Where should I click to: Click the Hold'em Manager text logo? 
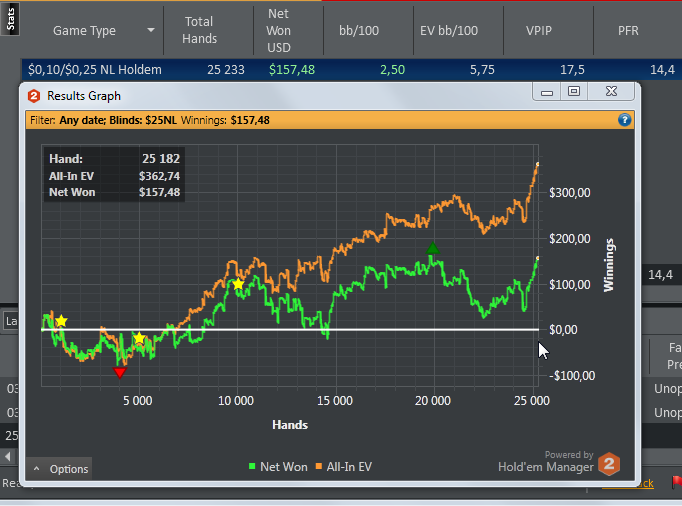(x=545, y=467)
